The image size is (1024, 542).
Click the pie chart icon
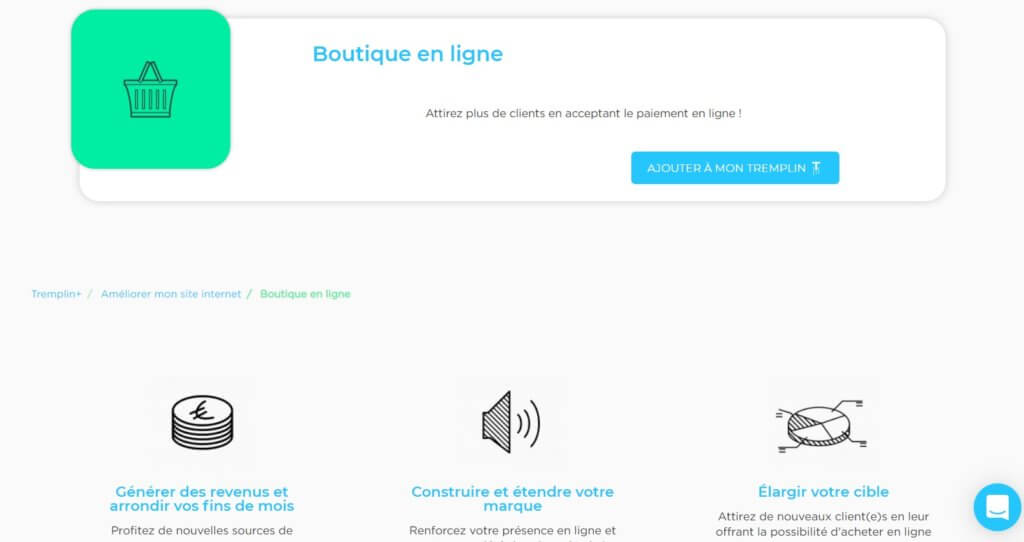820,425
